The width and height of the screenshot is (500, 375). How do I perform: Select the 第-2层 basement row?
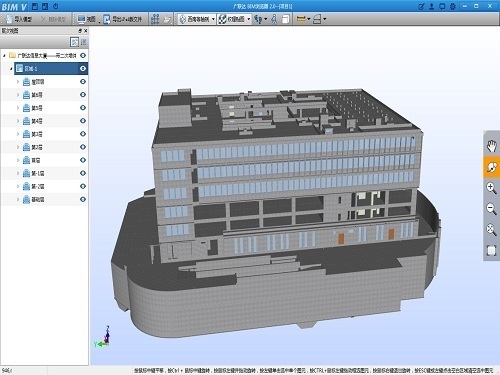tap(45, 186)
